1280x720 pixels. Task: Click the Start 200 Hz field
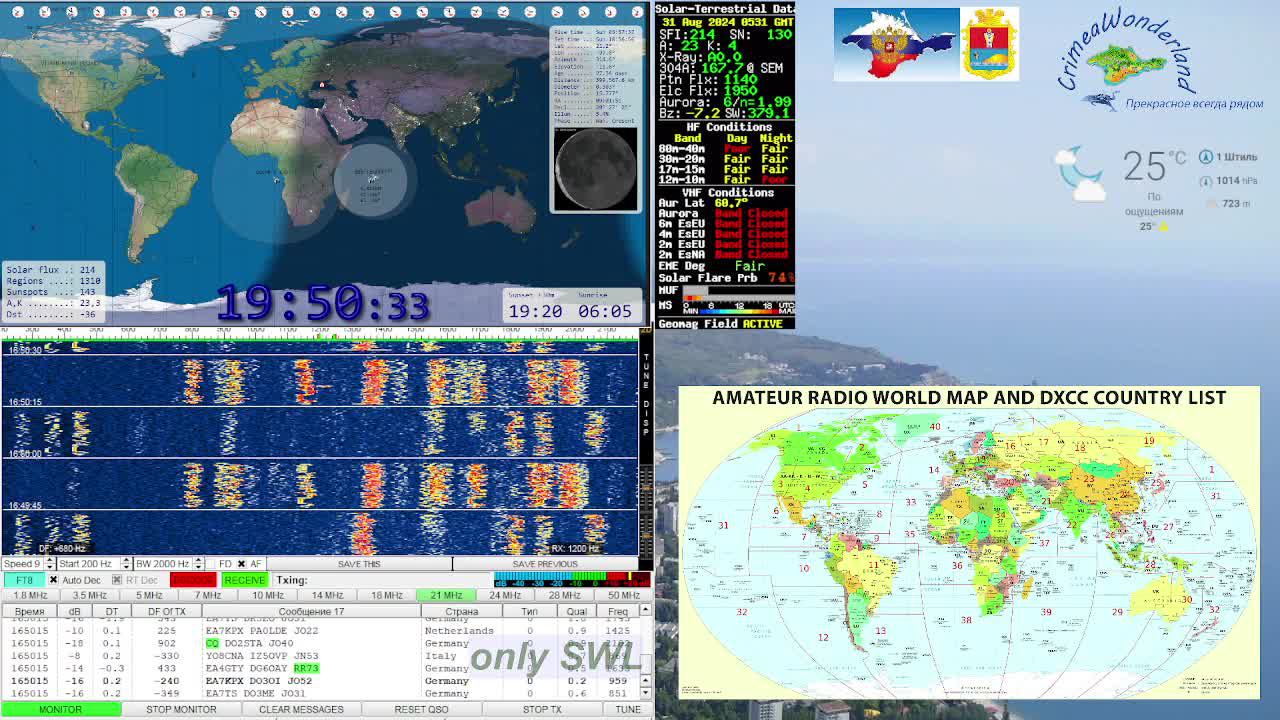tap(89, 564)
